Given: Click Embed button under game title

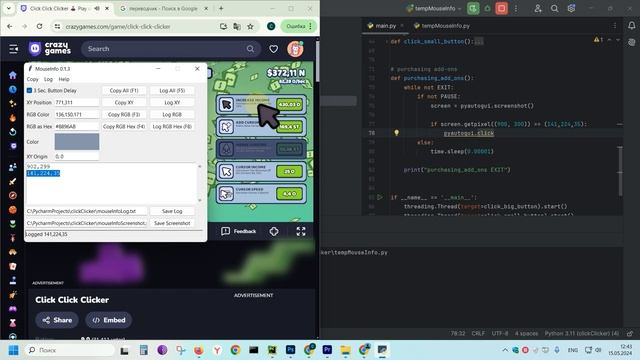Looking at the screenshot, I should [x=109, y=320].
